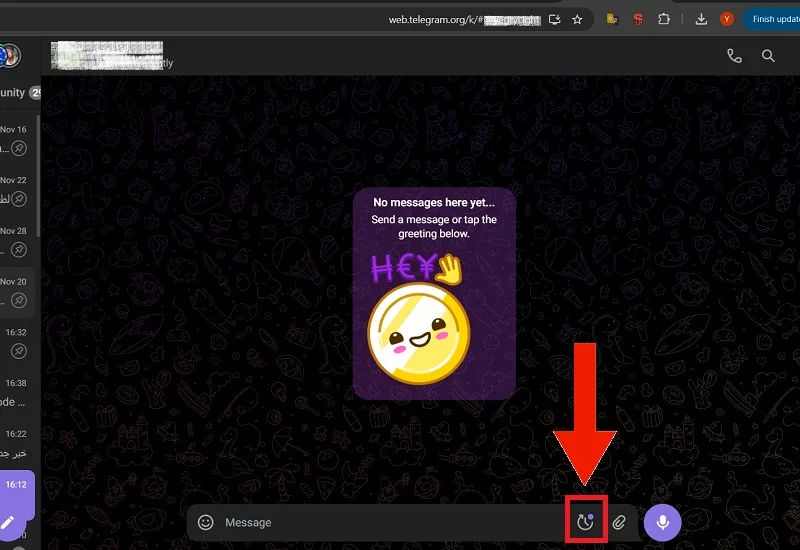Open the chat list row timed 16:12
800x550 pixels.
click(x=17, y=494)
